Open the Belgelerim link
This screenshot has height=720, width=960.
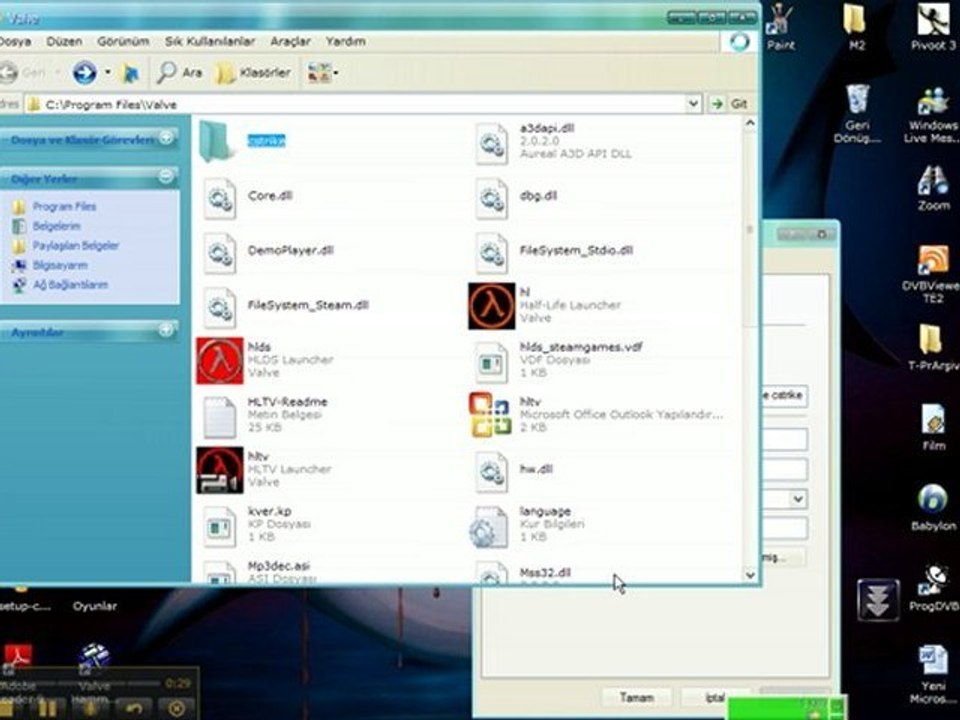click(x=56, y=226)
